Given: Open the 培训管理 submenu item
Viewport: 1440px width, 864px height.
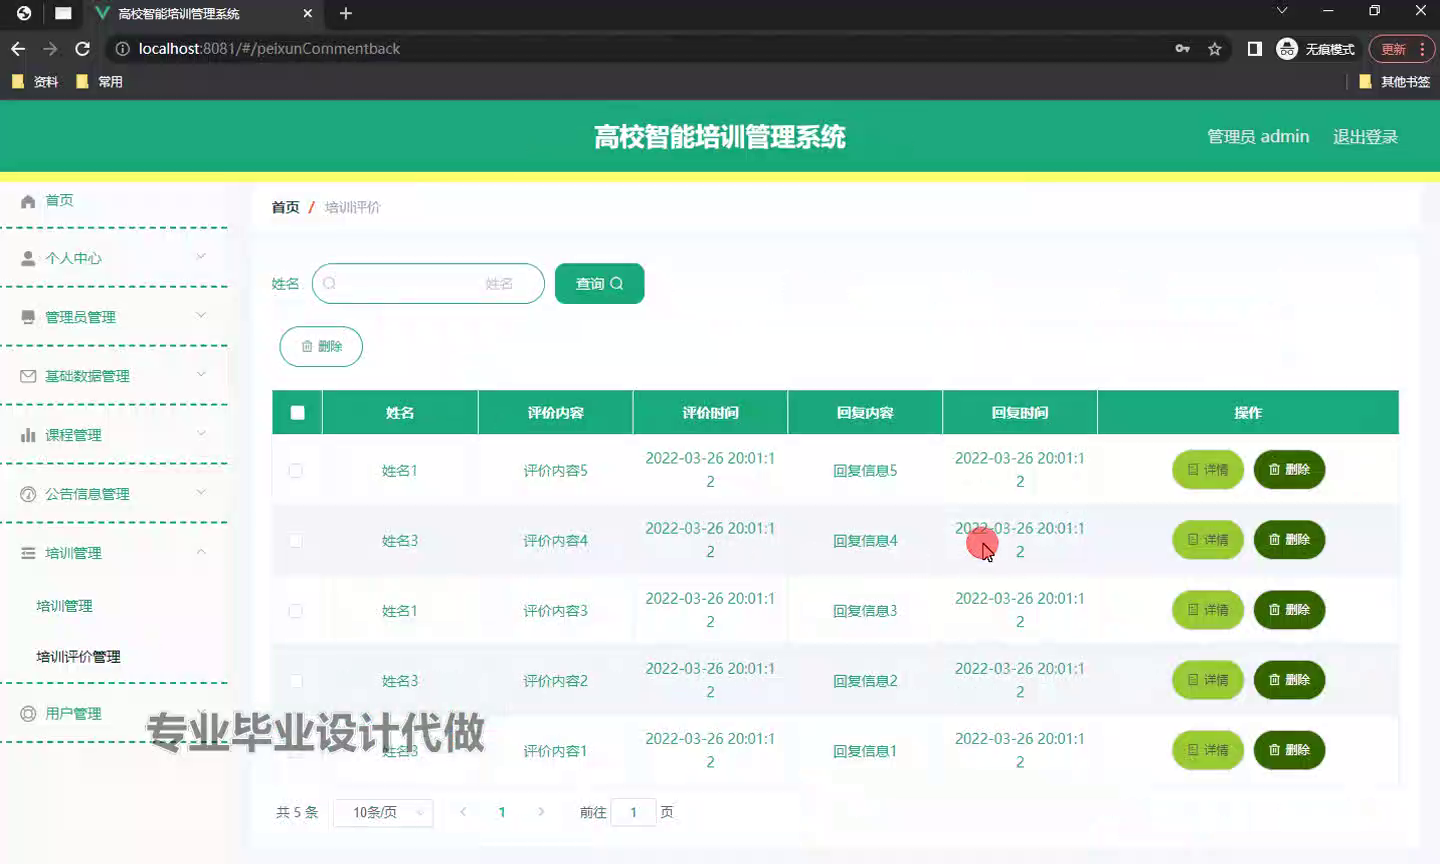Looking at the screenshot, I should 64,606.
